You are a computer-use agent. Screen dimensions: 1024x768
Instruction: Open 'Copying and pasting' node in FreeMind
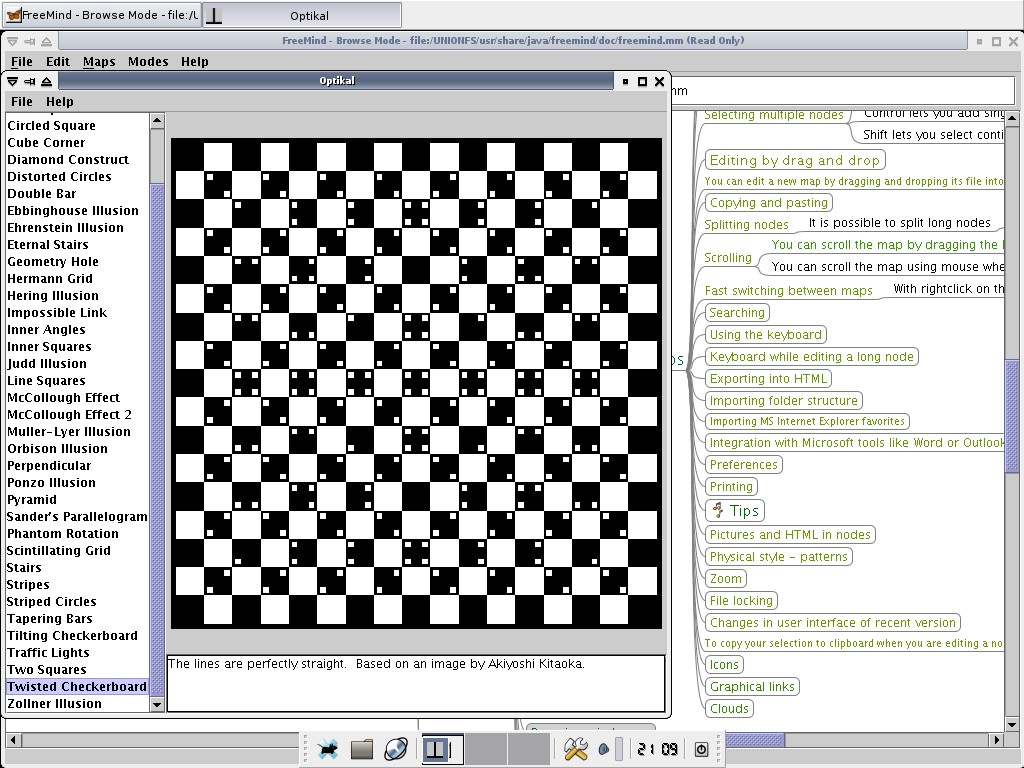769,202
